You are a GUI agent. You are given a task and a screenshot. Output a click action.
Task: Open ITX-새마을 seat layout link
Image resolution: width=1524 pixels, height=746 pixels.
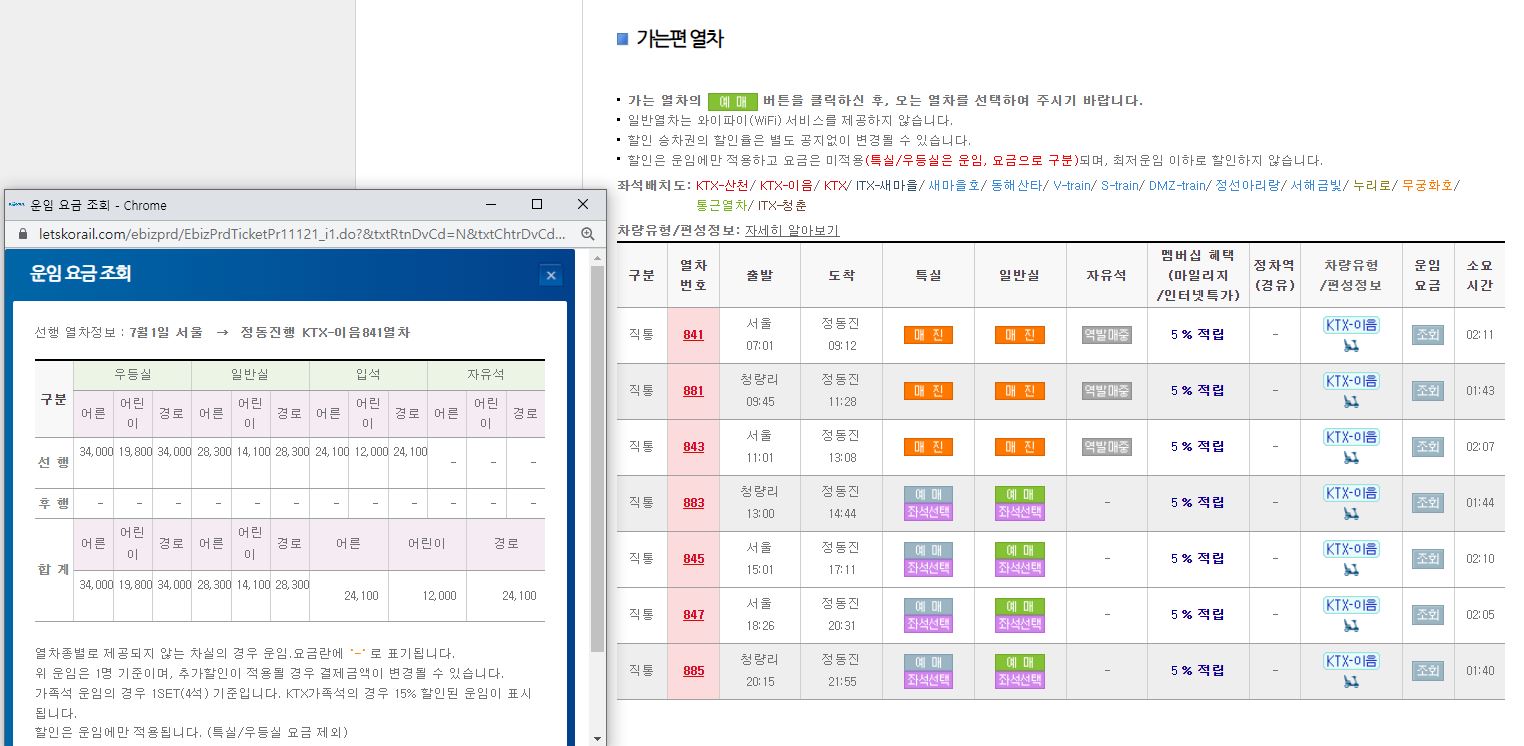[887, 185]
